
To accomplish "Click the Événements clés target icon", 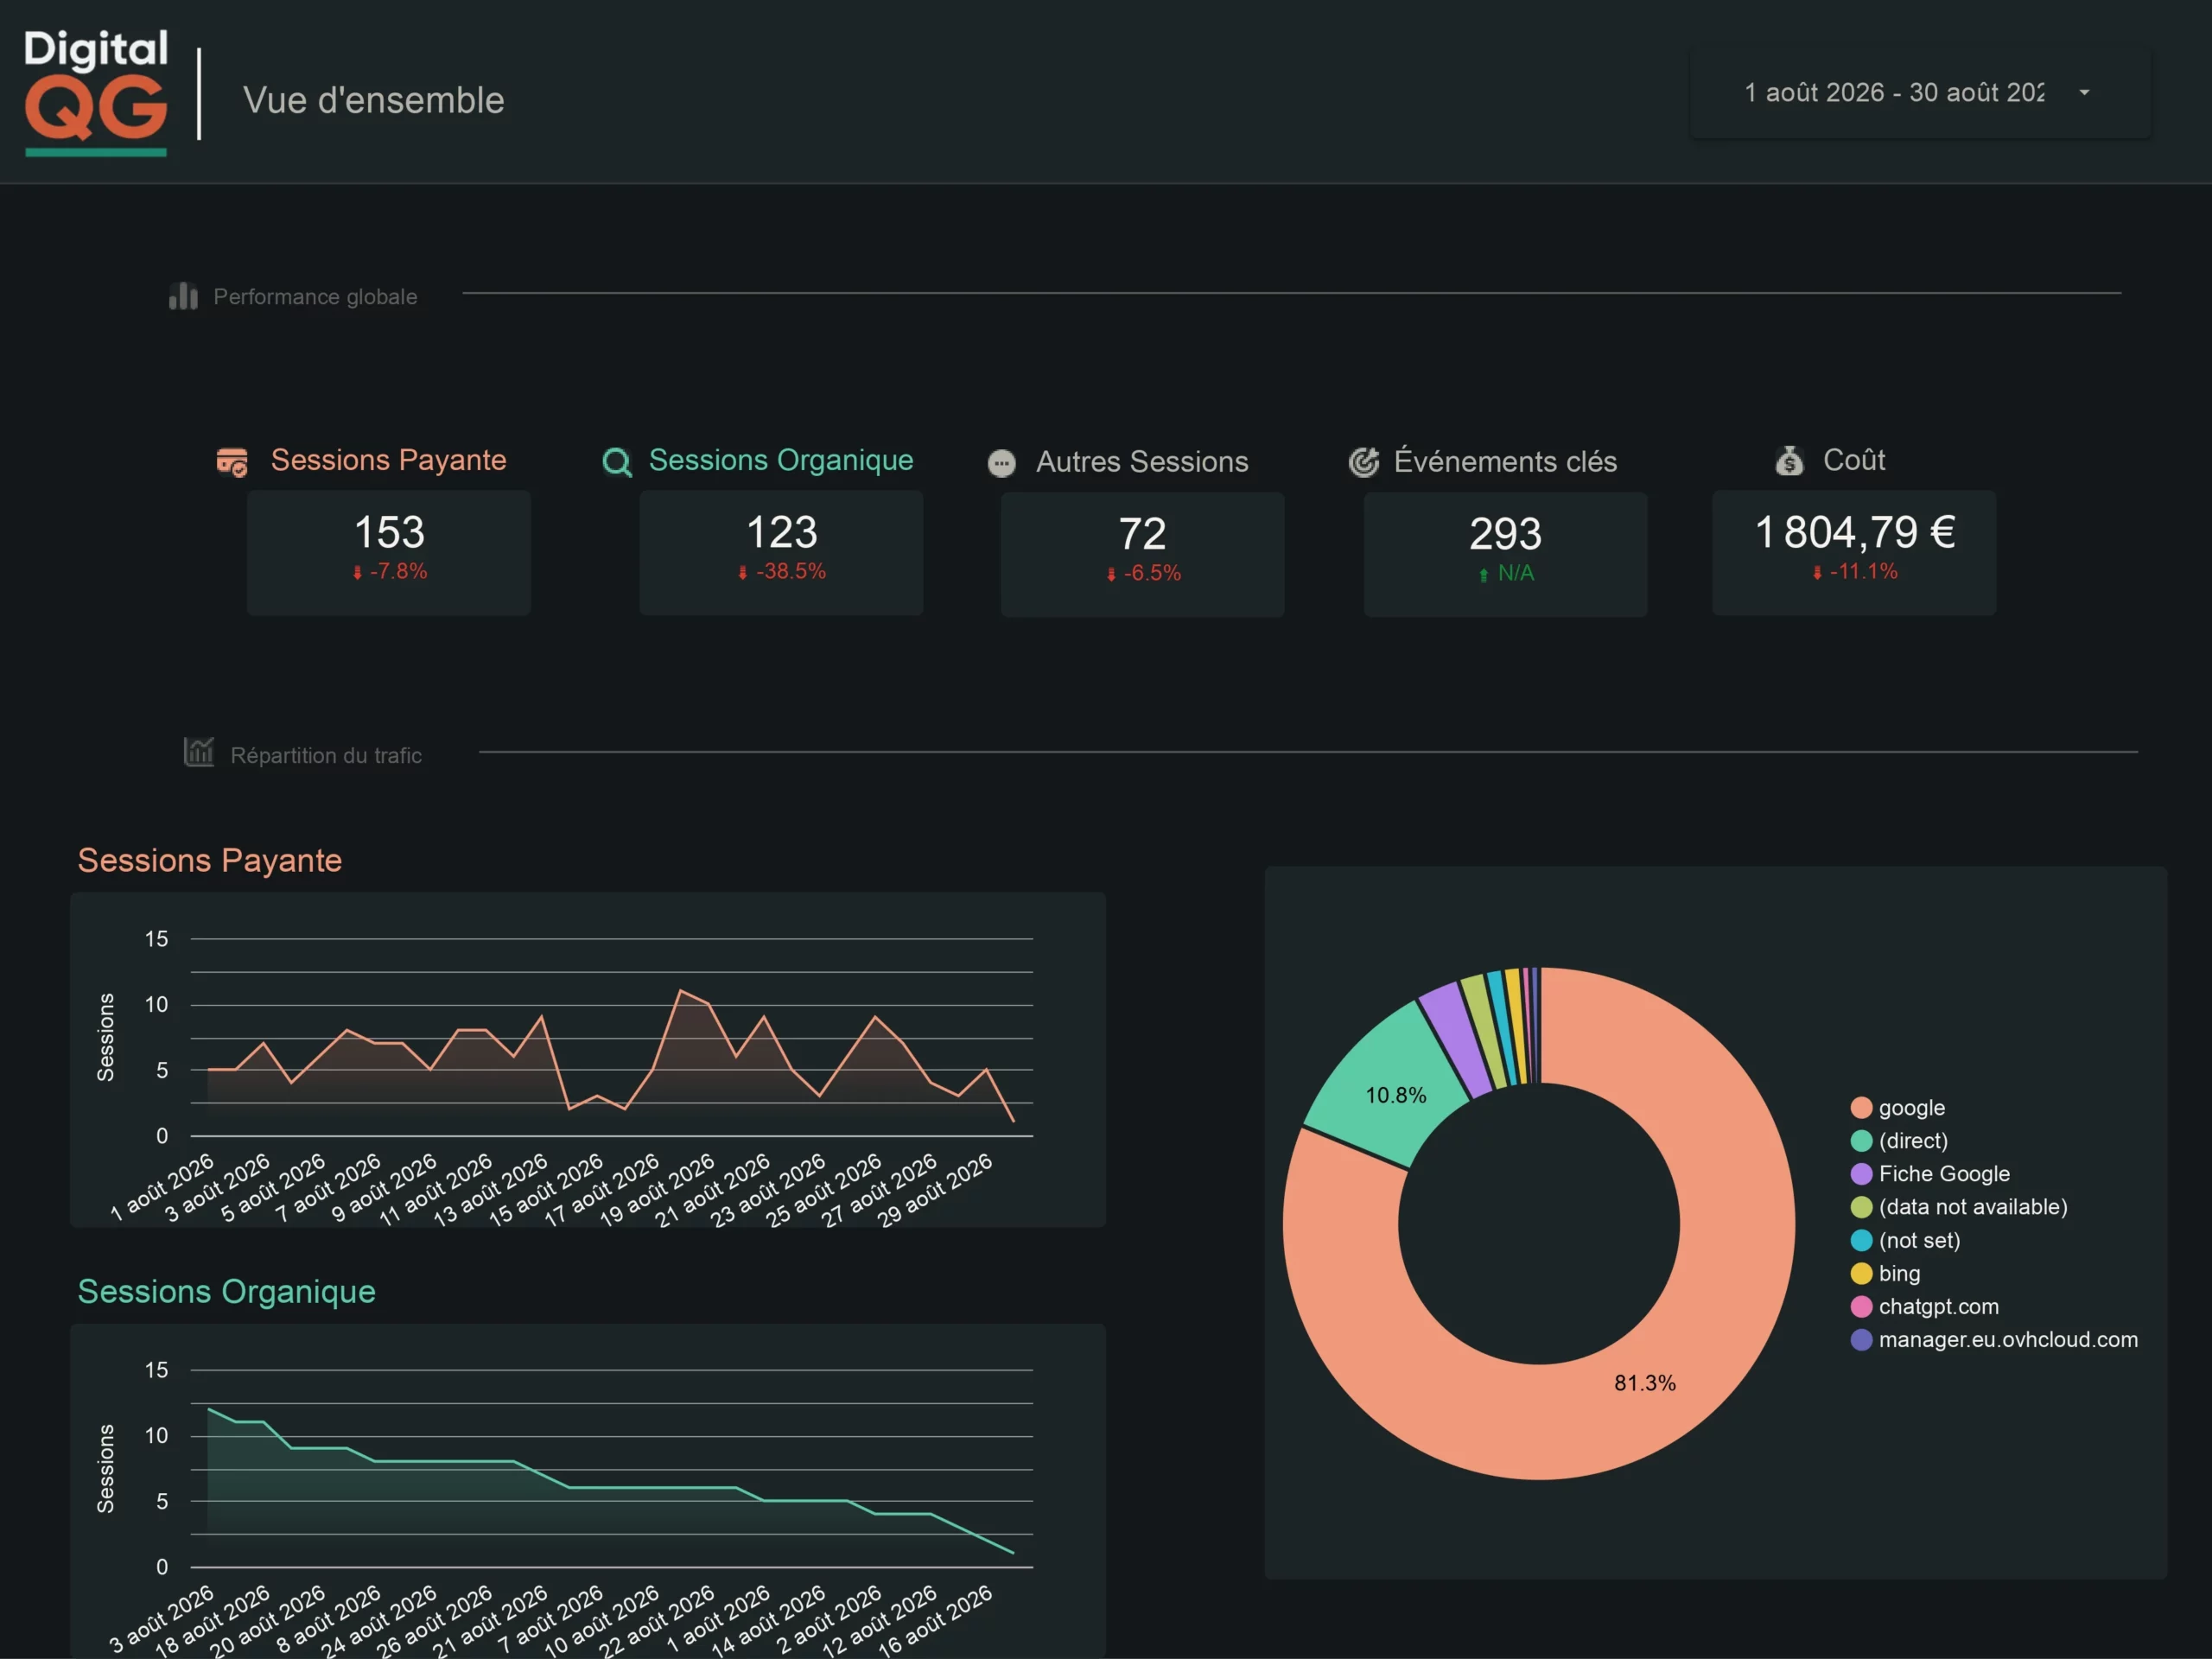I will tap(1363, 462).
